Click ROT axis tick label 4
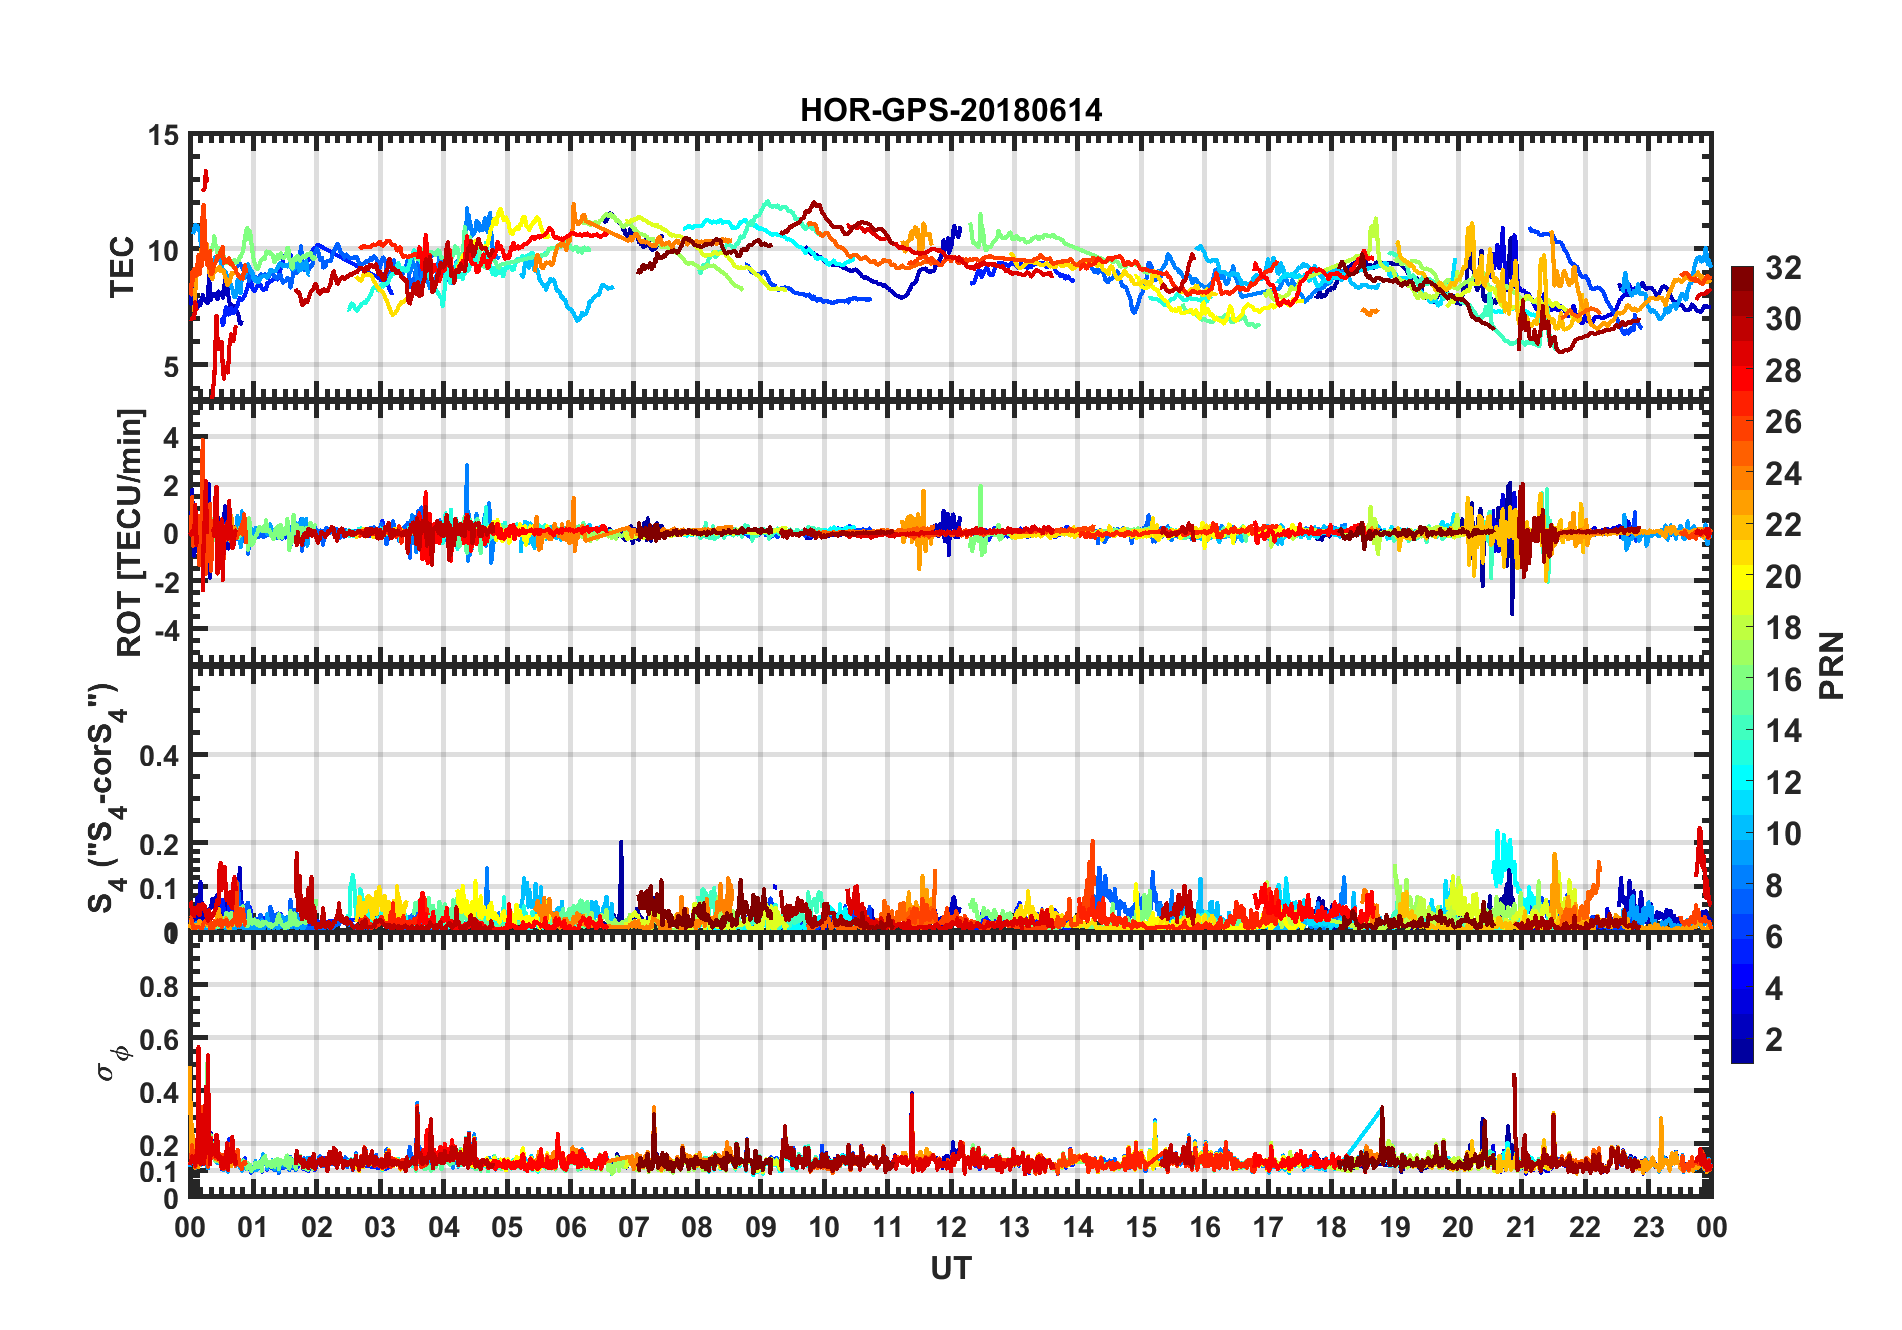The height and width of the screenshot is (1330, 1902). [x=172, y=438]
